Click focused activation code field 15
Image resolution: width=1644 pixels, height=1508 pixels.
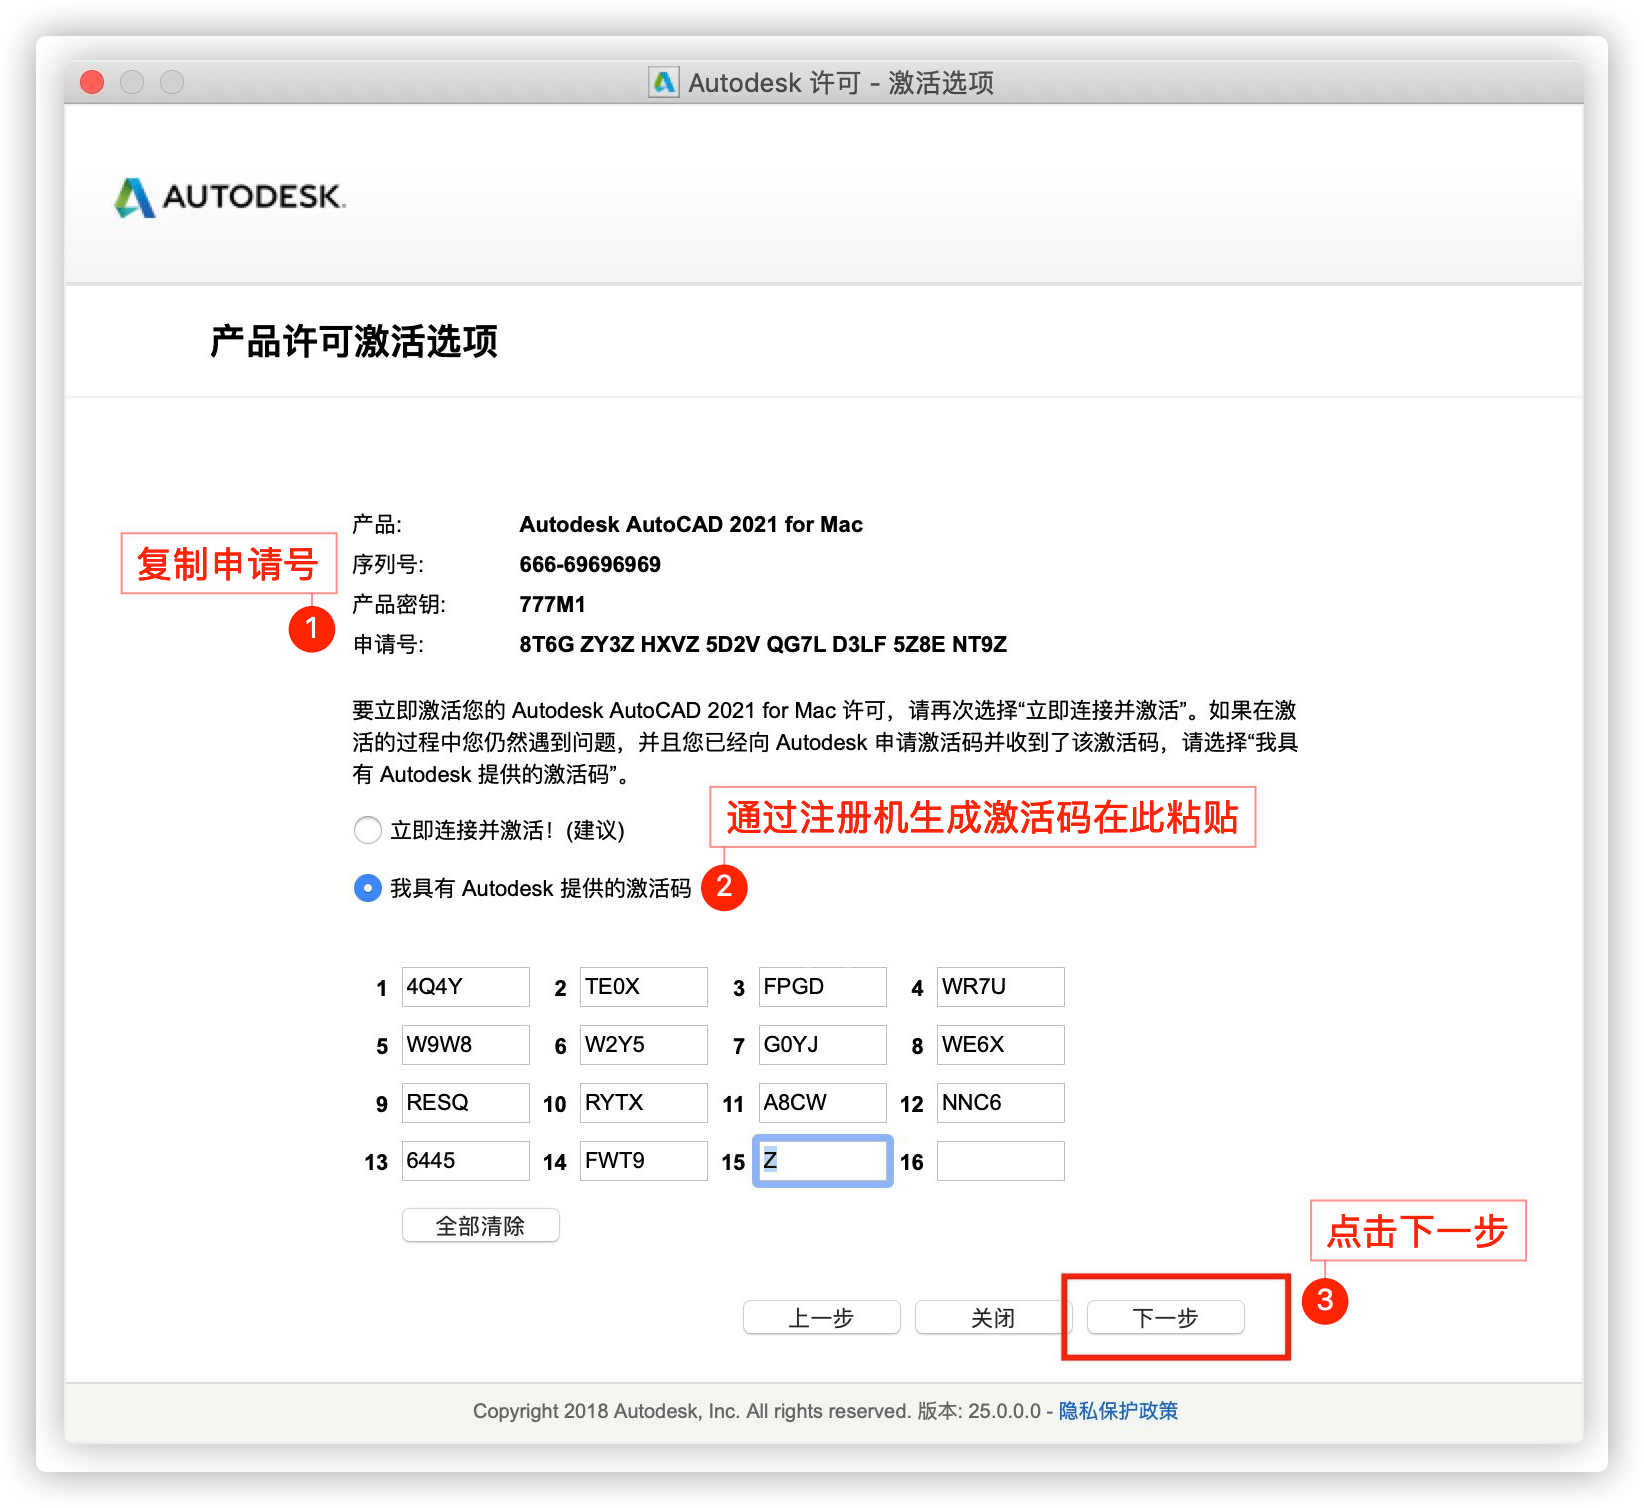pyautogui.click(x=822, y=1161)
